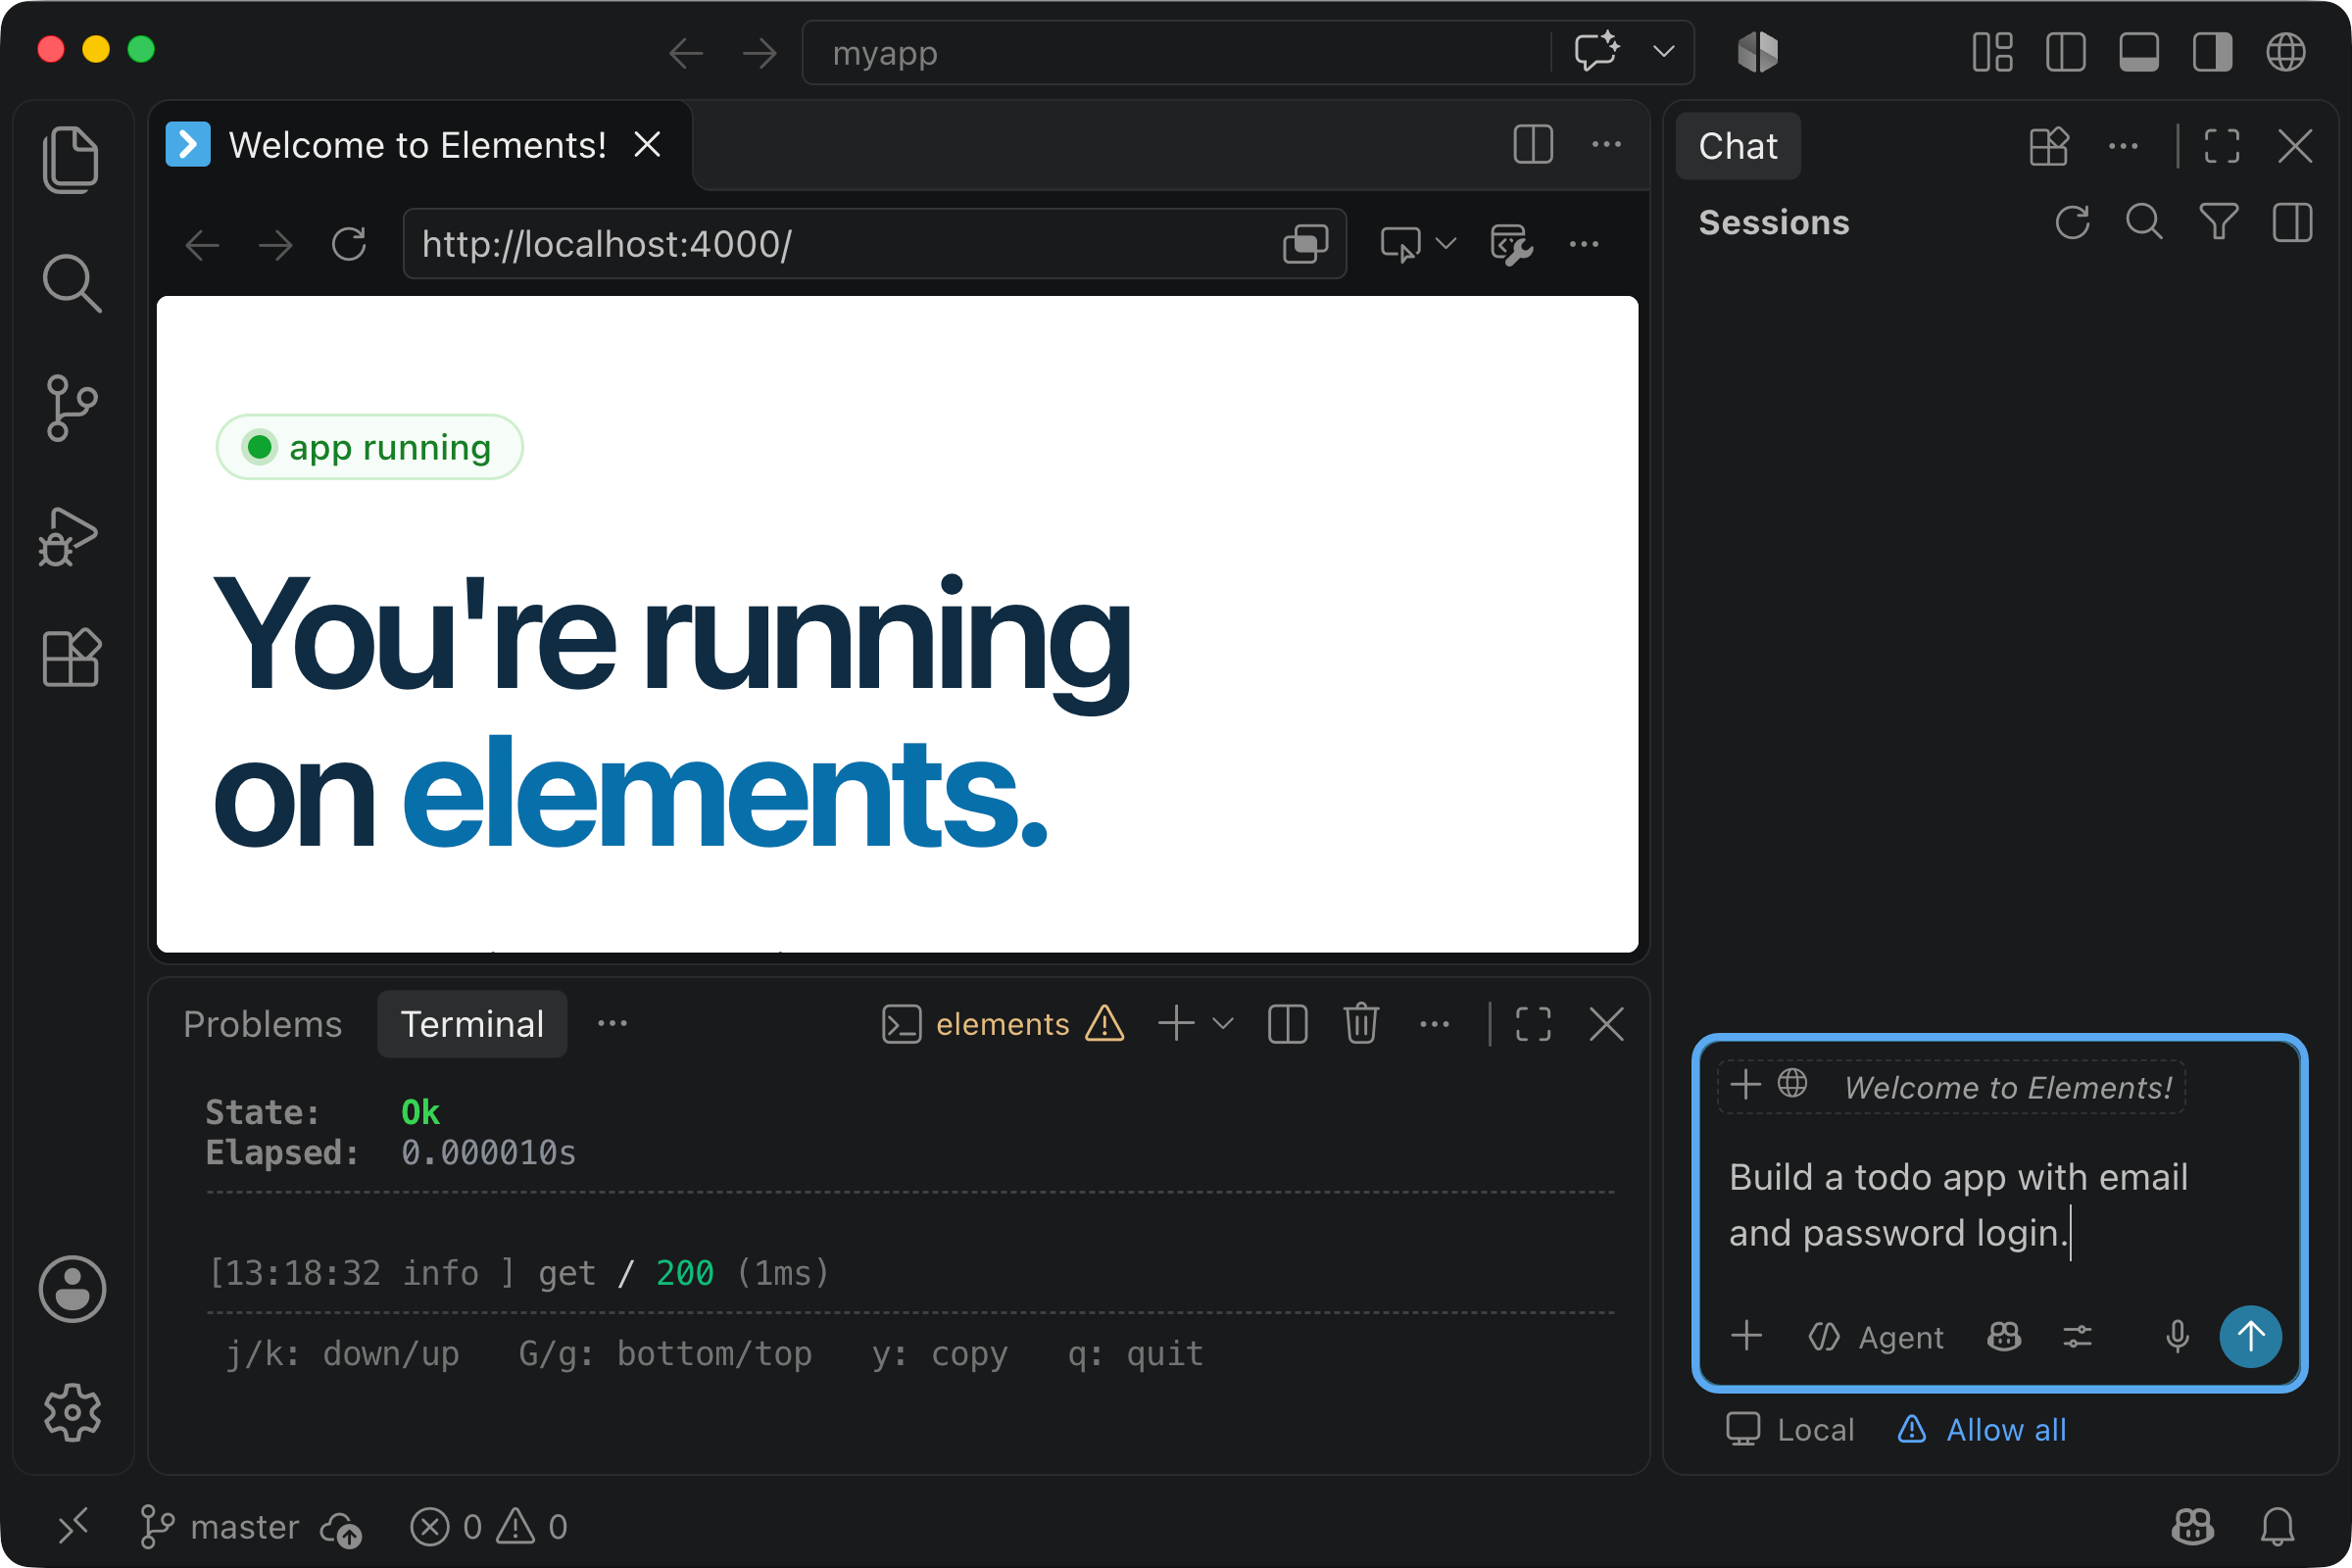This screenshot has width=2352, height=1568.
Task: Open the Local session target picker
Action: 1790,1430
